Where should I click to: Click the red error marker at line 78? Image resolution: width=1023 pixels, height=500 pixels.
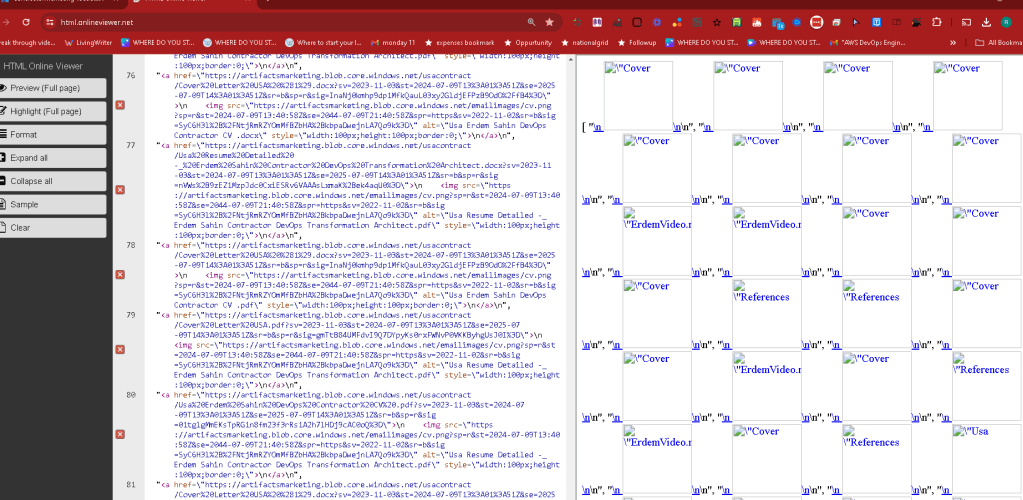click(x=120, y=275)
